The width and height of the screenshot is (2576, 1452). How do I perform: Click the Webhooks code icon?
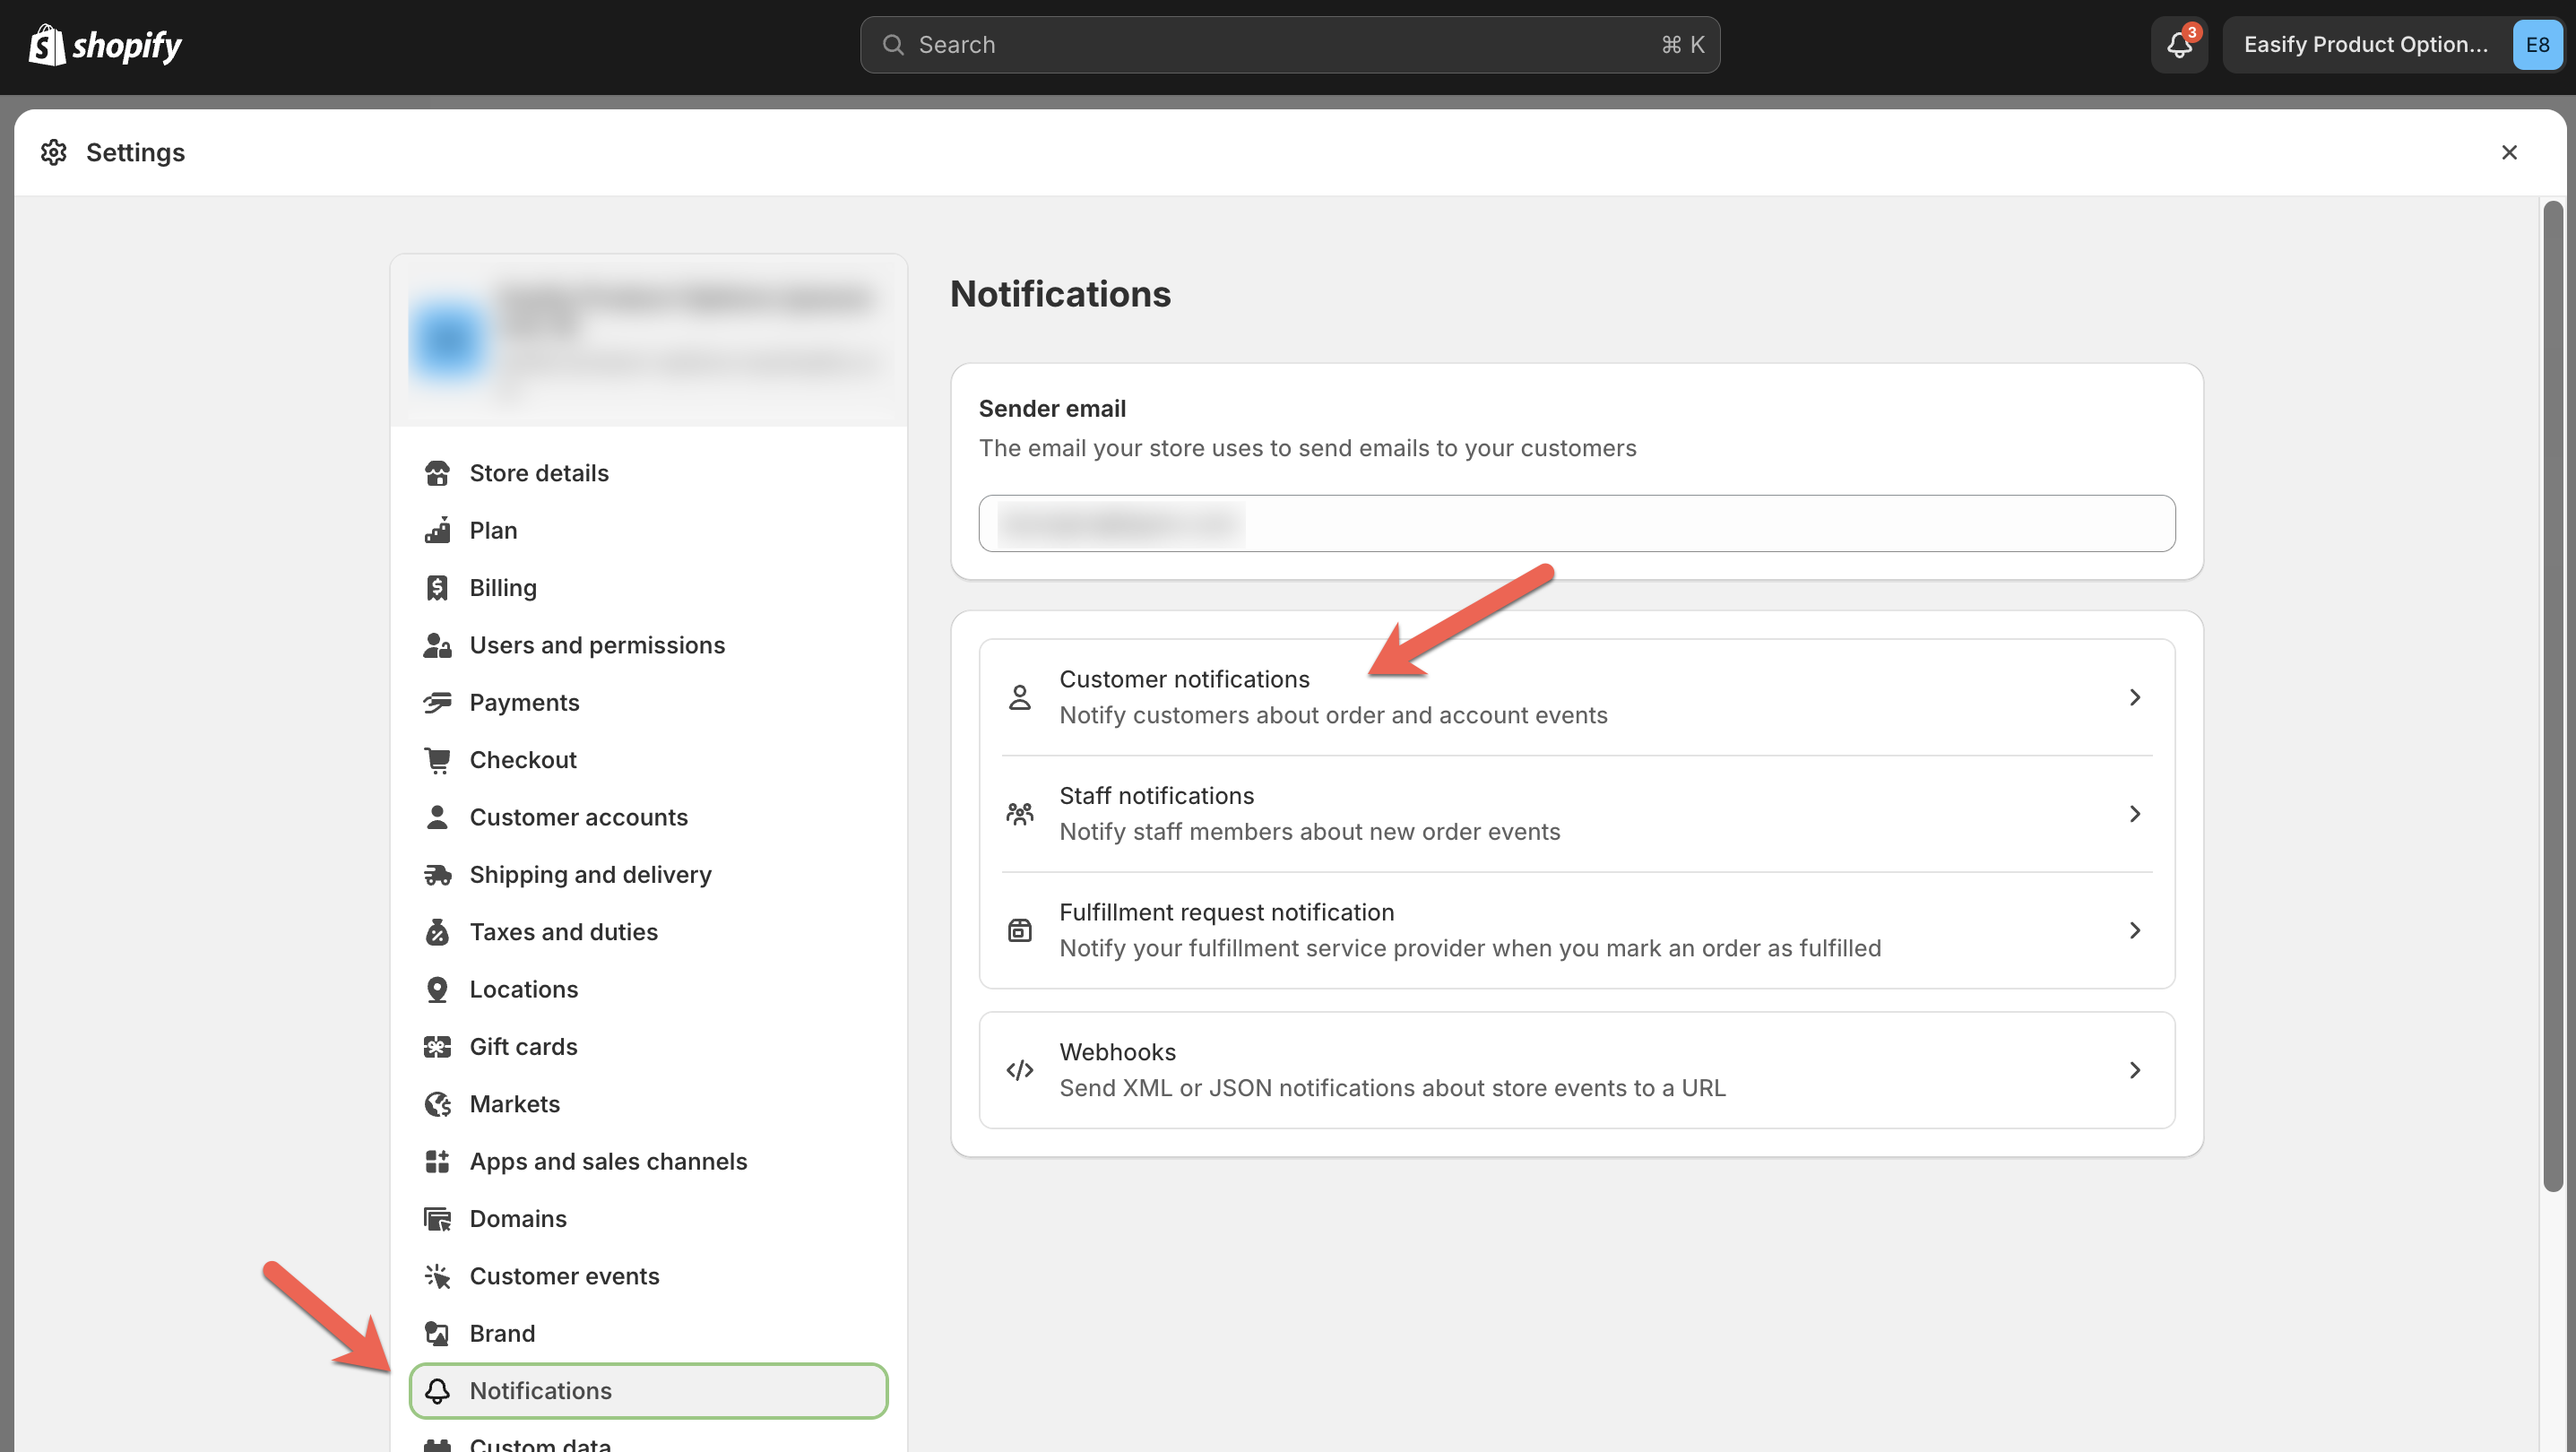(x=1019, y=1069)
